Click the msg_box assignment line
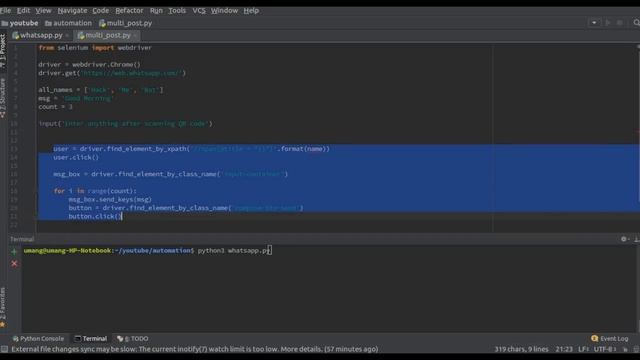 (x=171, y=174)
